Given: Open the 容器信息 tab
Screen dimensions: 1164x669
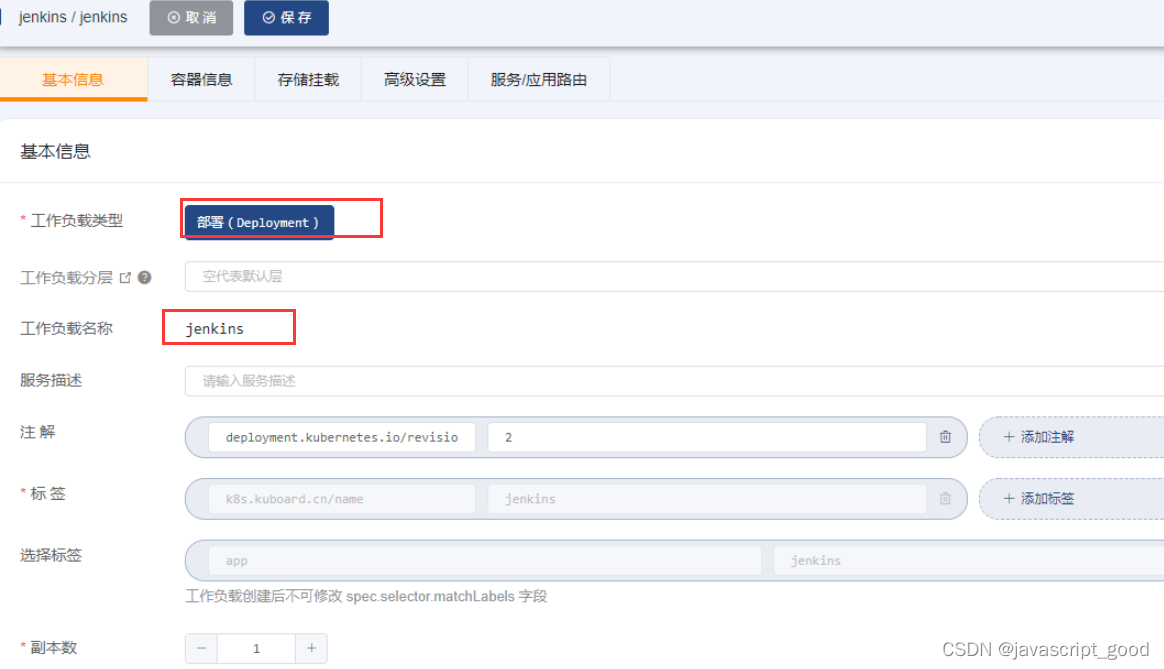Looking at the screenshot, I should point(201,79).
